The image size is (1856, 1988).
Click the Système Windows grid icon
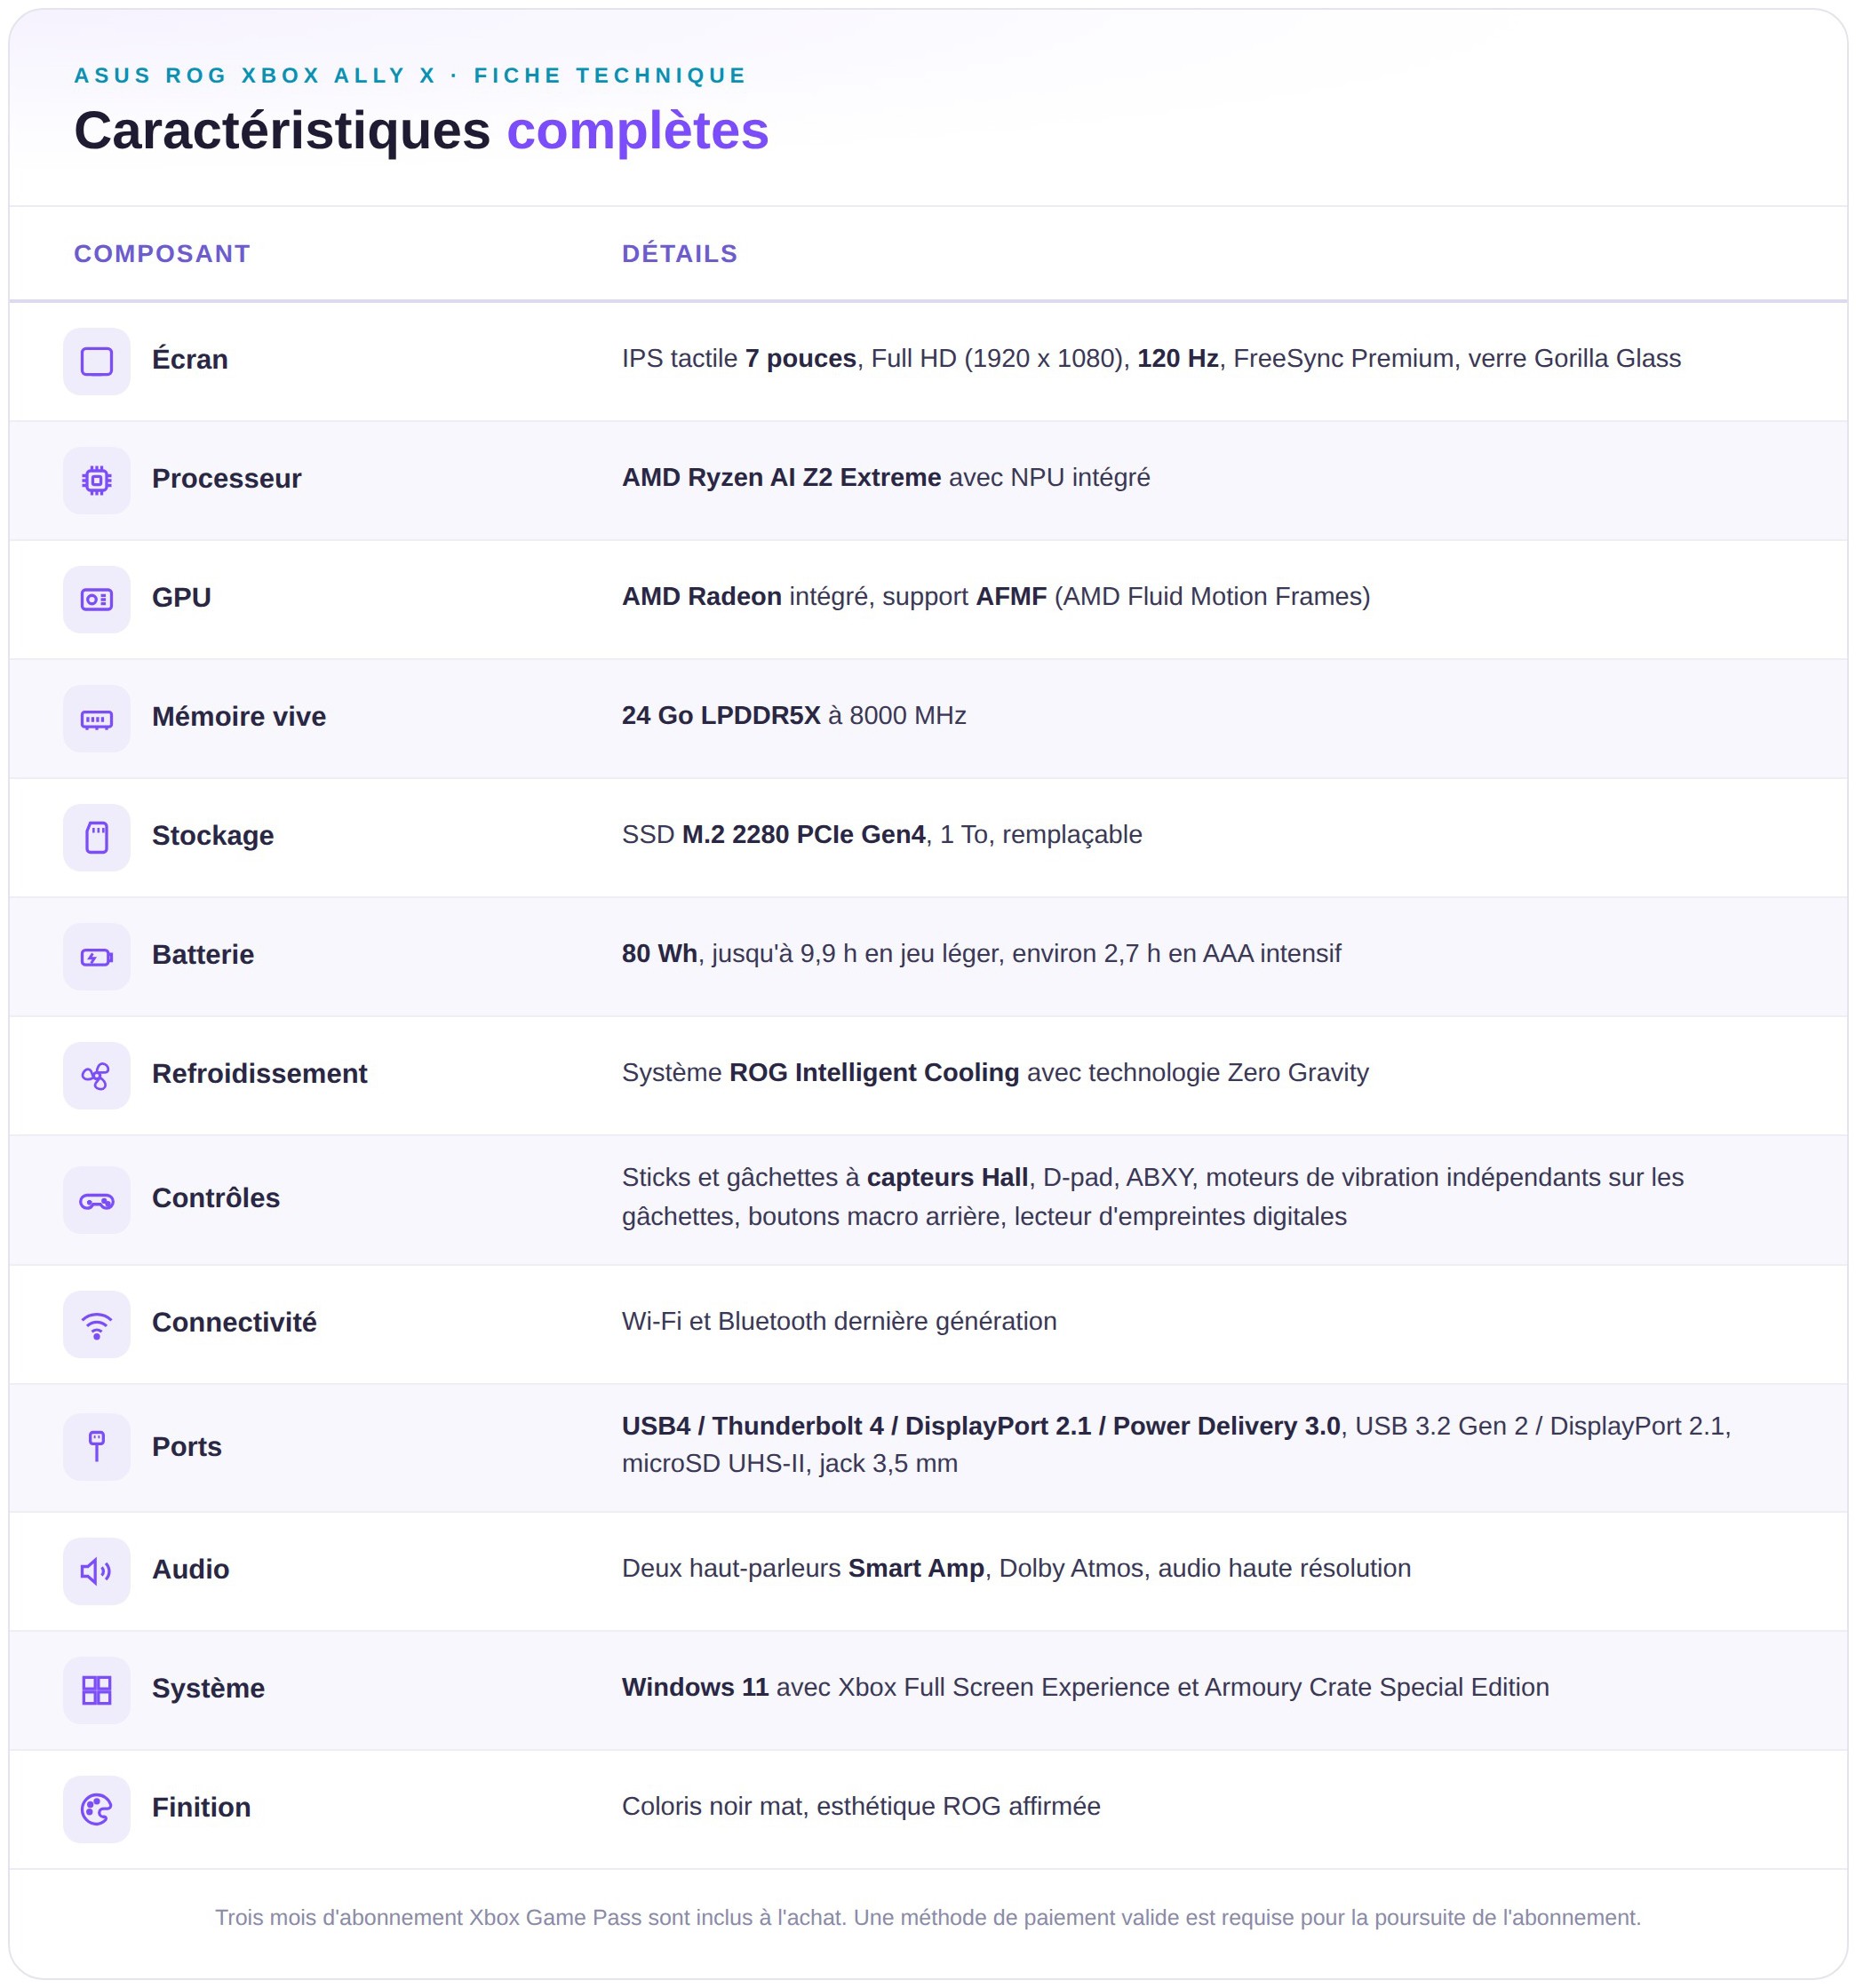coord(97,1690)
